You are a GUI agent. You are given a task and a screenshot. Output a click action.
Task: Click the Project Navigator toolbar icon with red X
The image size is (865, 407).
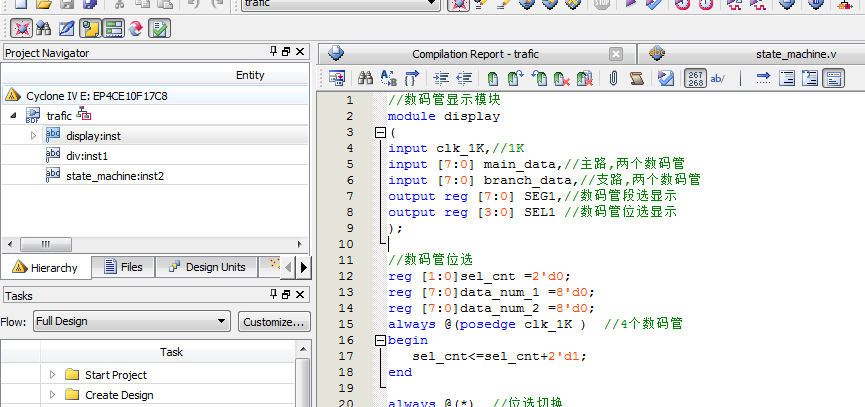(x=21, y=28)
